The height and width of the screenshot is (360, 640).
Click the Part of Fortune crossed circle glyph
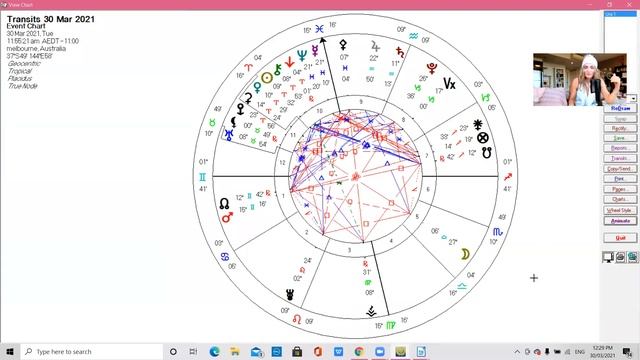(x=483, y=138)
